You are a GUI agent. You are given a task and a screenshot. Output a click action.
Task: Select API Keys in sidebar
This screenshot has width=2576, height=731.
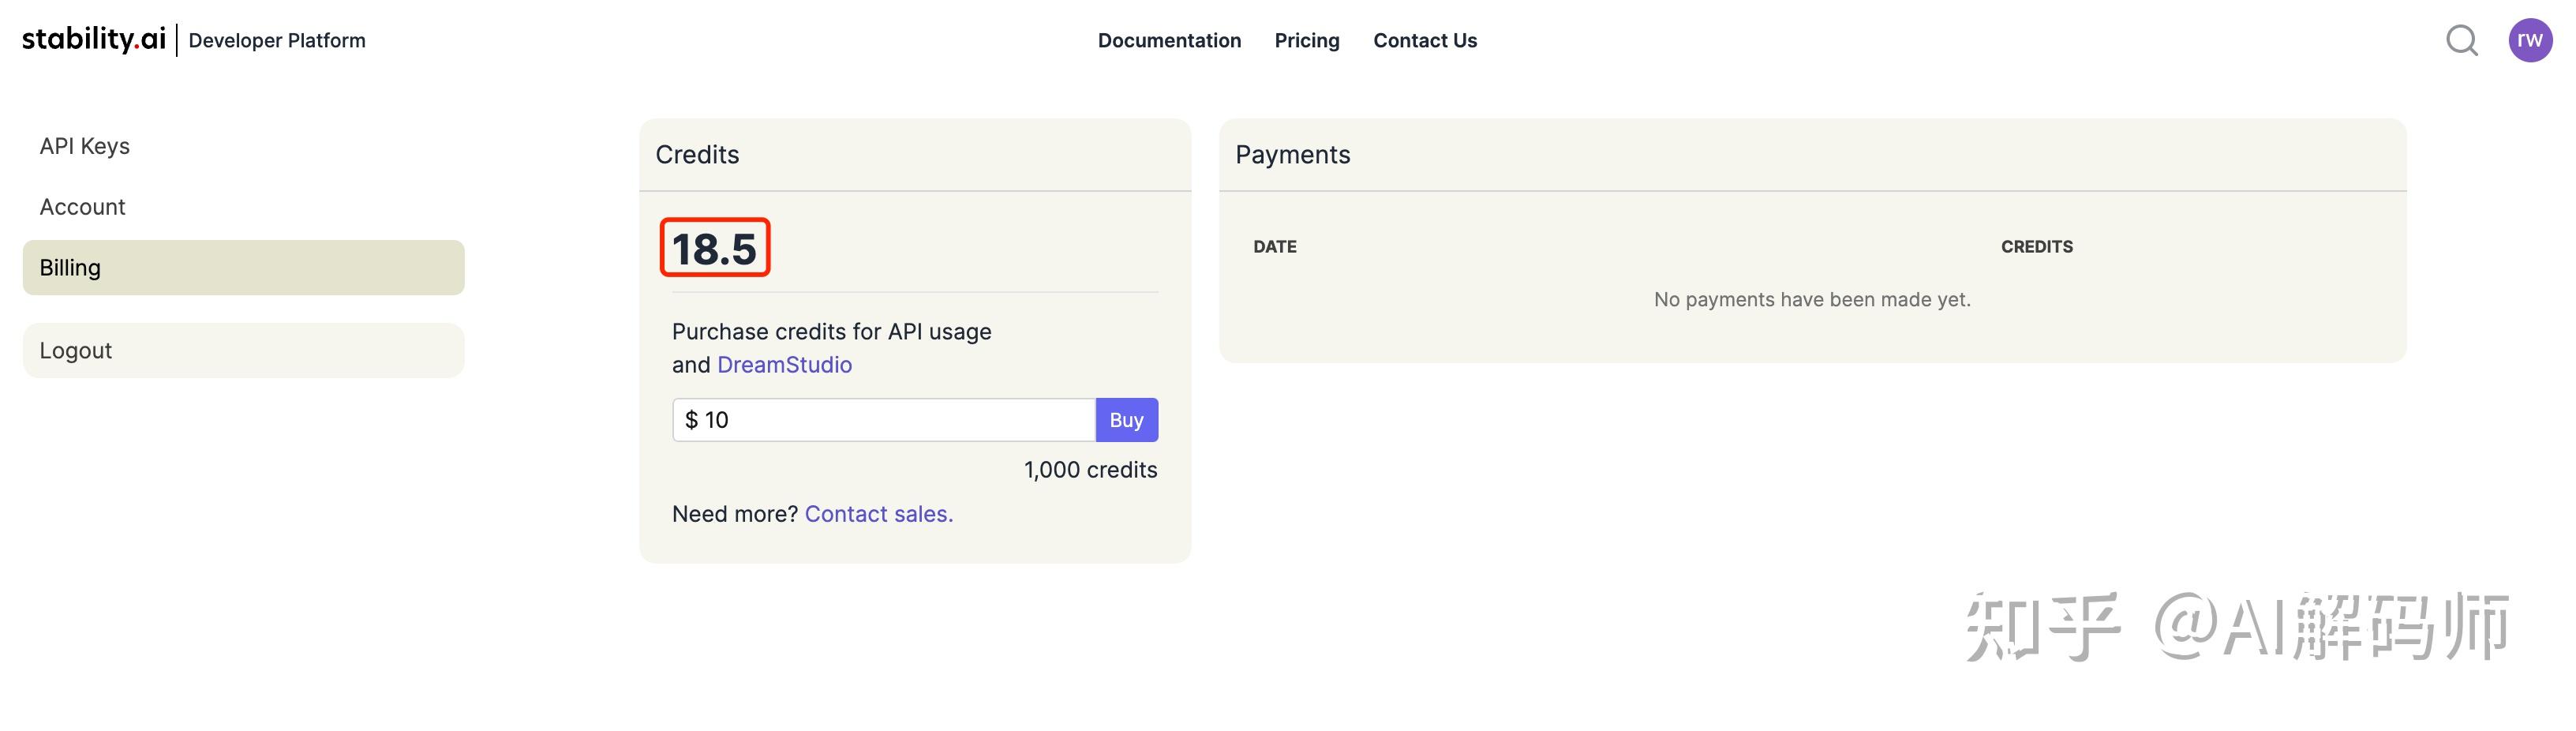(85, 146)
